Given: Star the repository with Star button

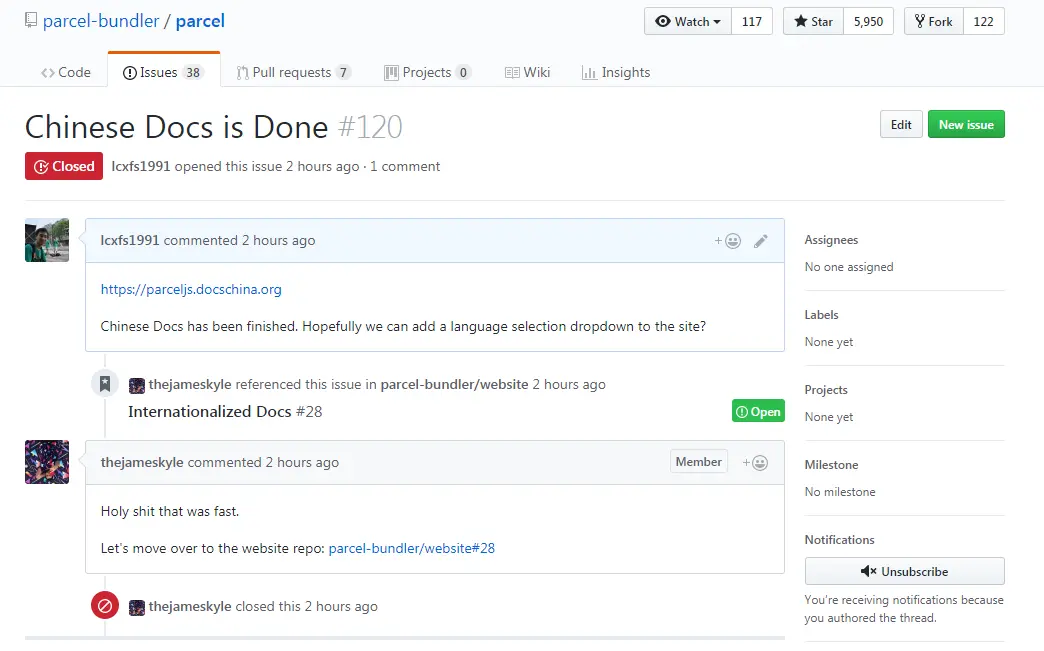Looking at the screenshot, I should click(x=814, y=21).
